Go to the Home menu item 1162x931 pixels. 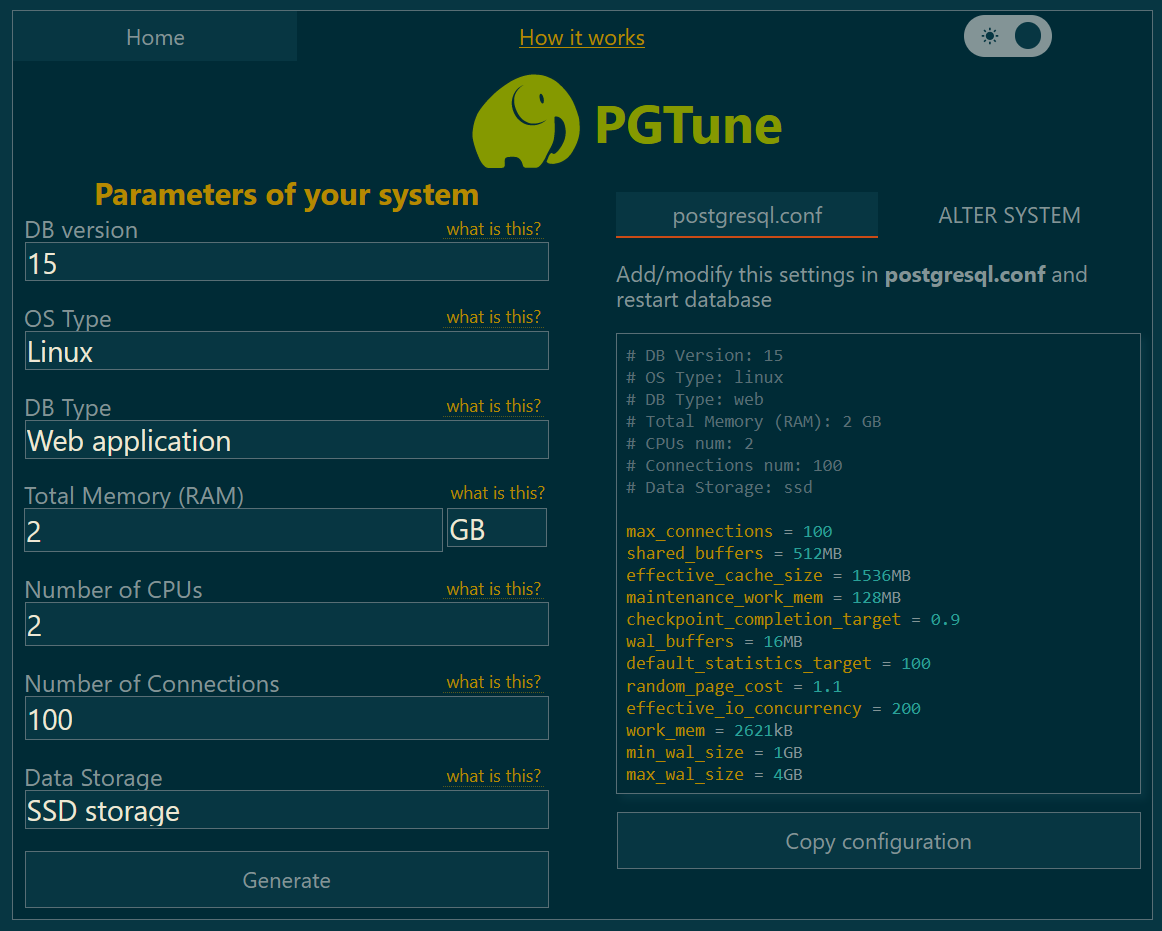tap(155, 38)
